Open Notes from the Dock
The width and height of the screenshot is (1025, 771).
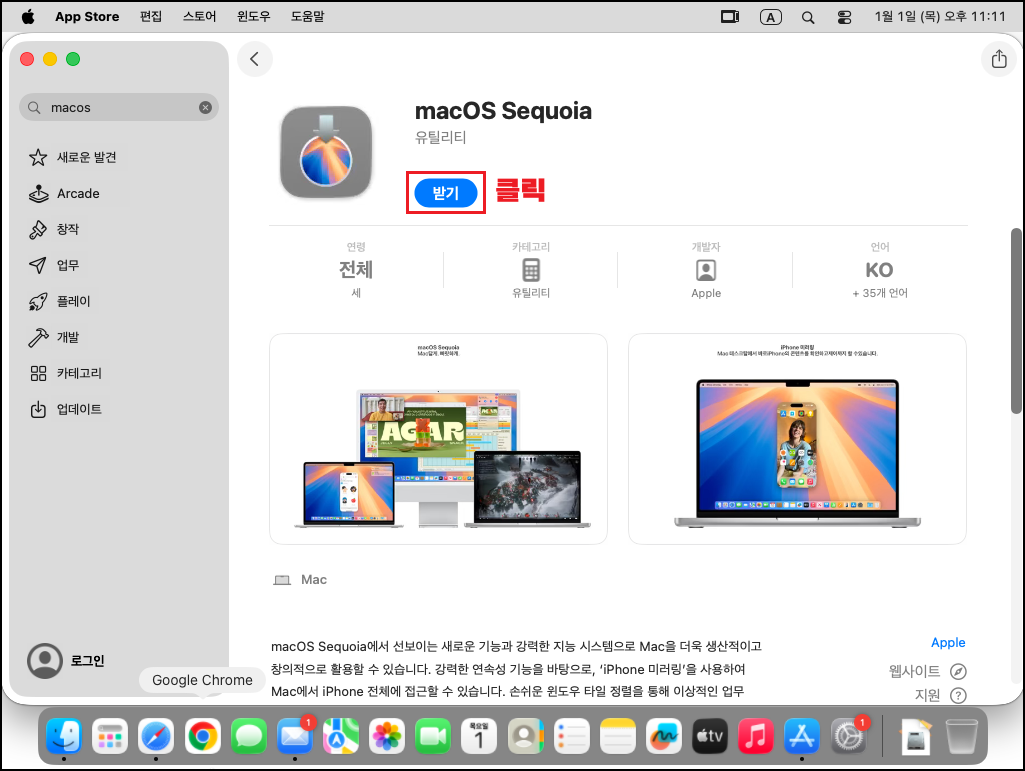pyautogui.click(x=618, y=736)
